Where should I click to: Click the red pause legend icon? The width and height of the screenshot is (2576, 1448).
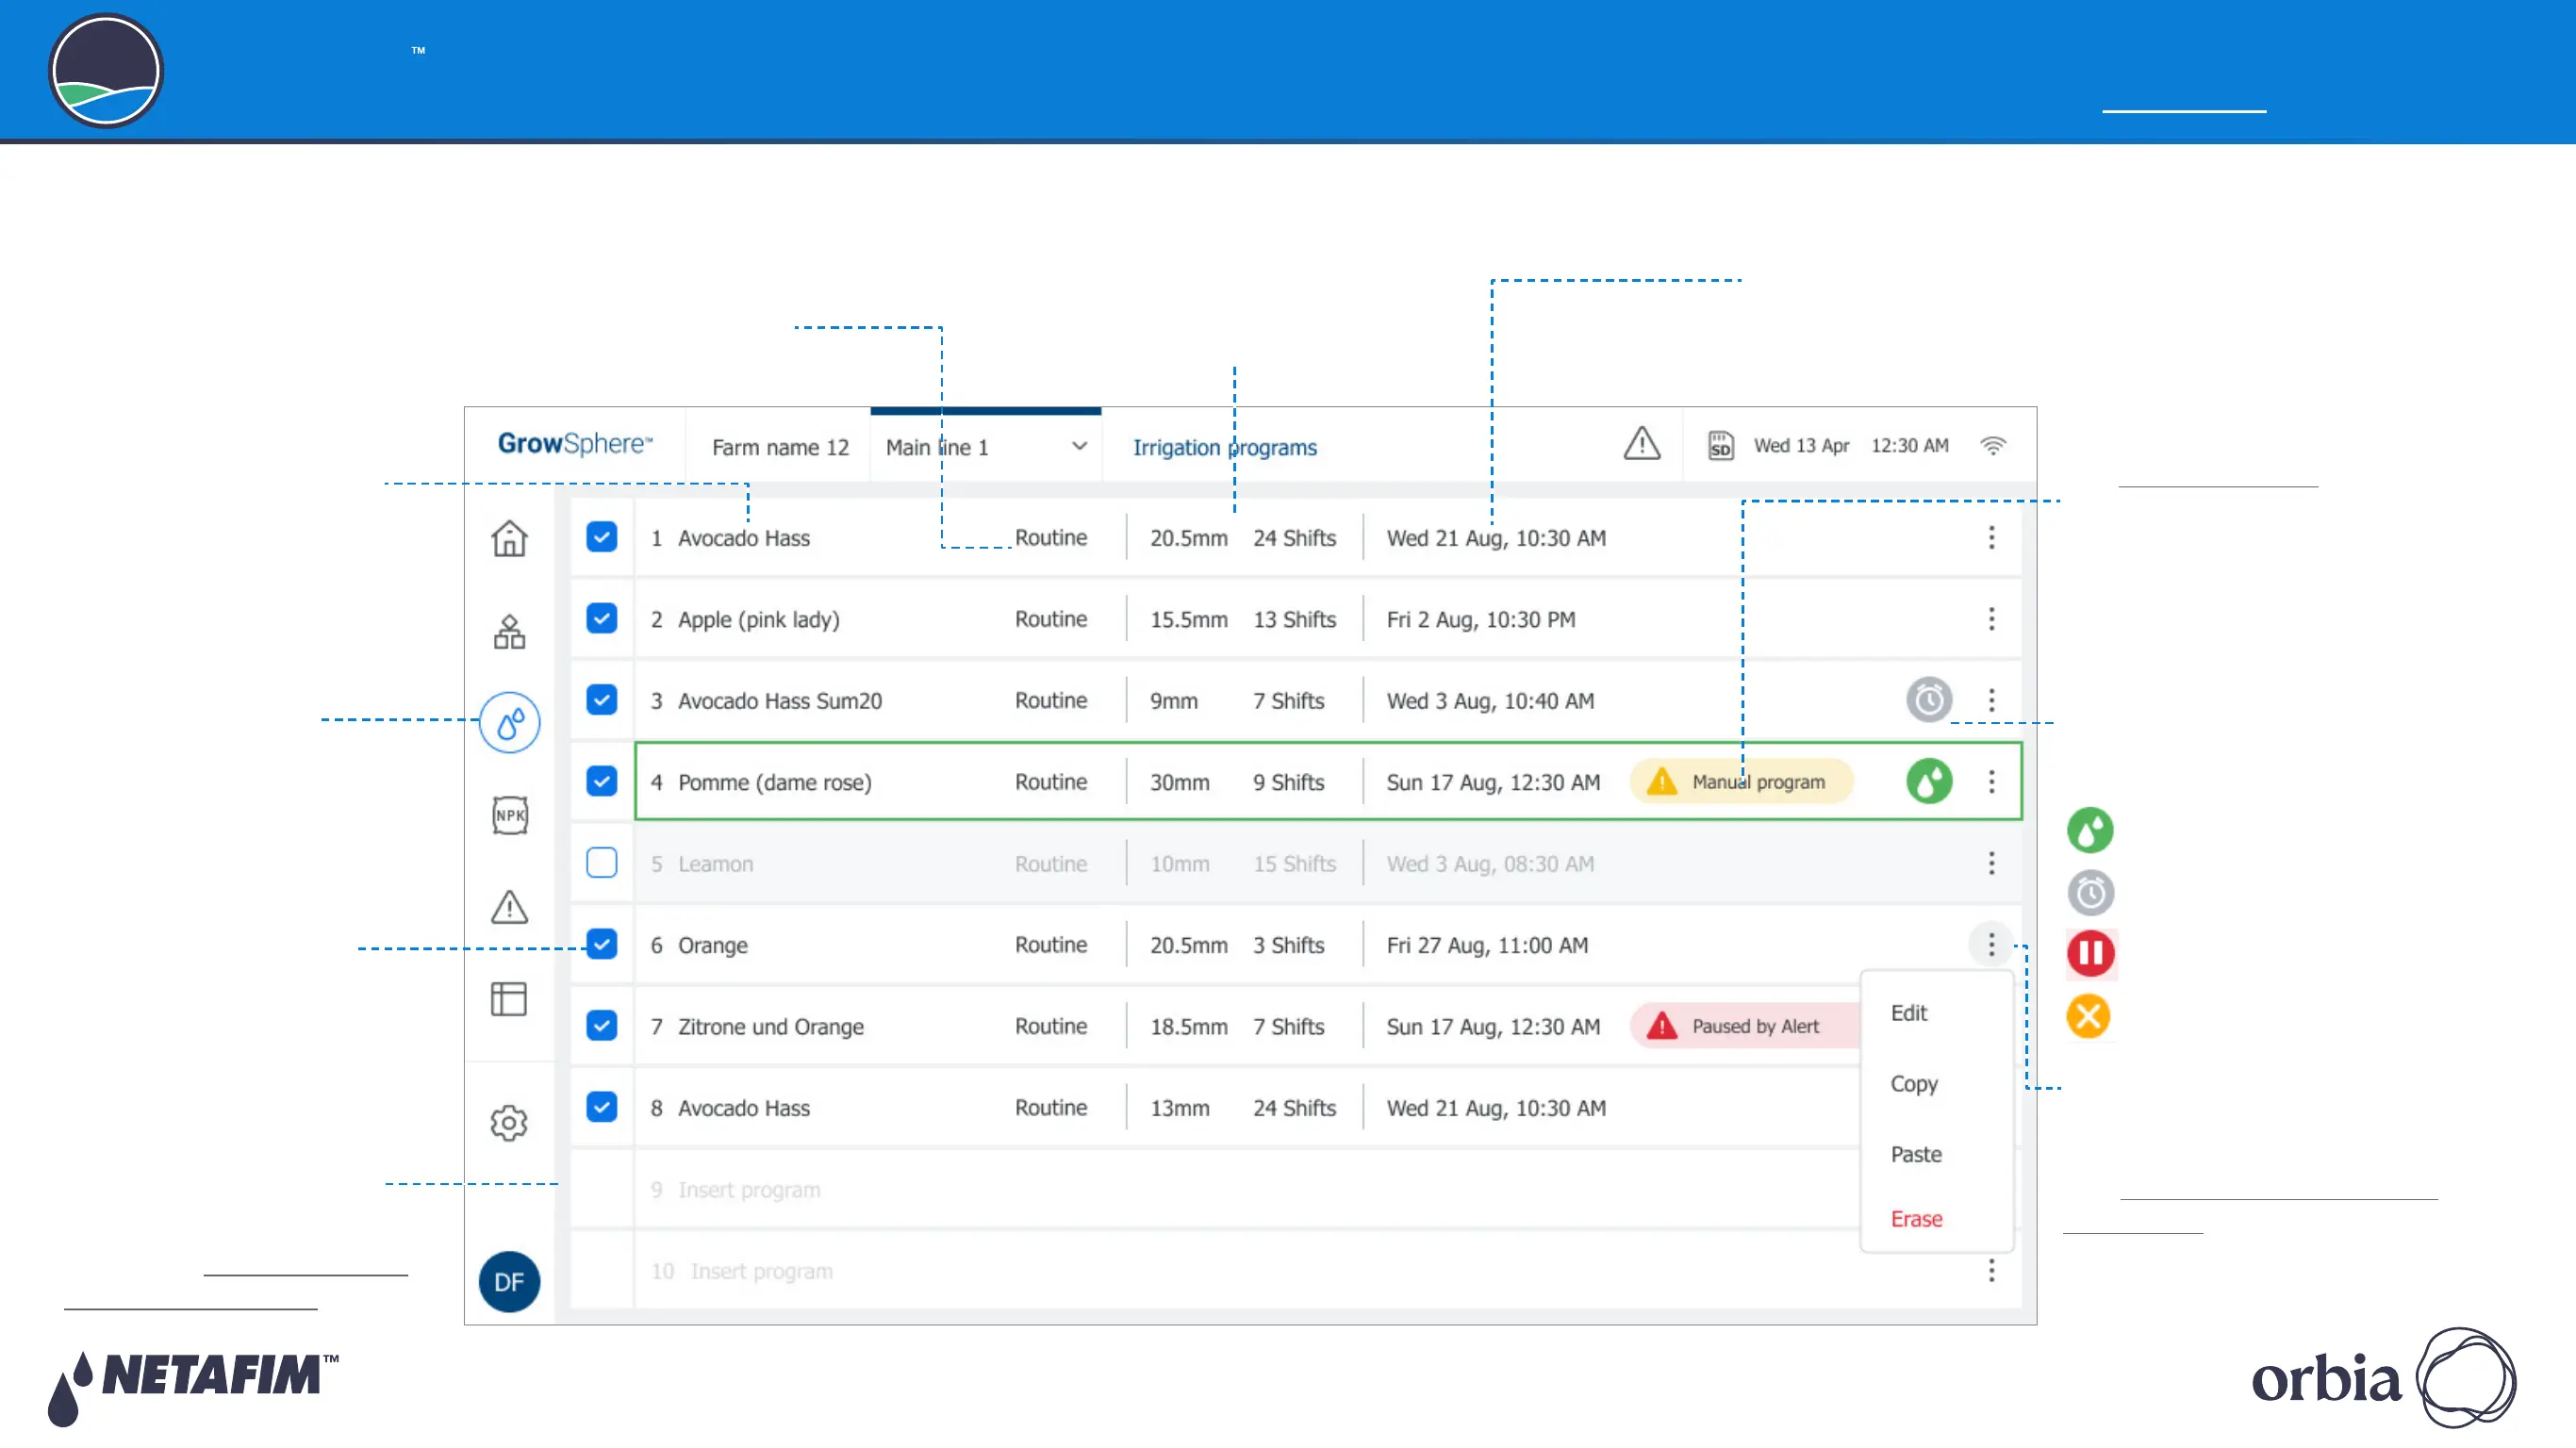coord(2090,953)
